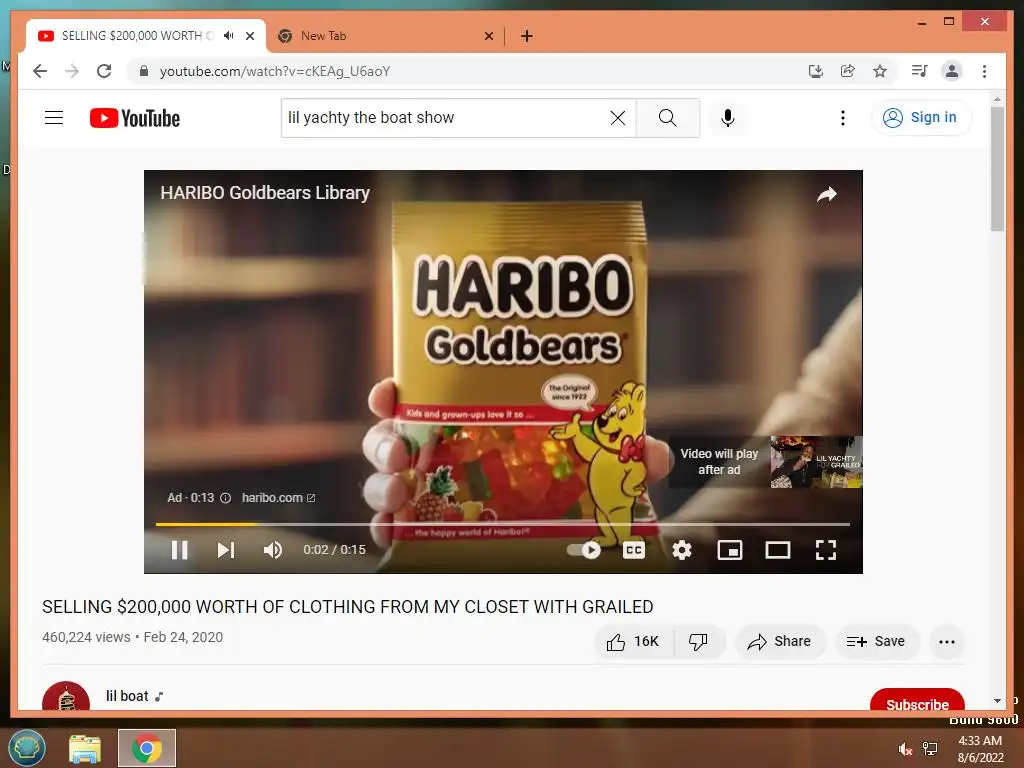Skip to next video with Next button
The height and width of the screenshot is (768, 1024).
(226, 550)
